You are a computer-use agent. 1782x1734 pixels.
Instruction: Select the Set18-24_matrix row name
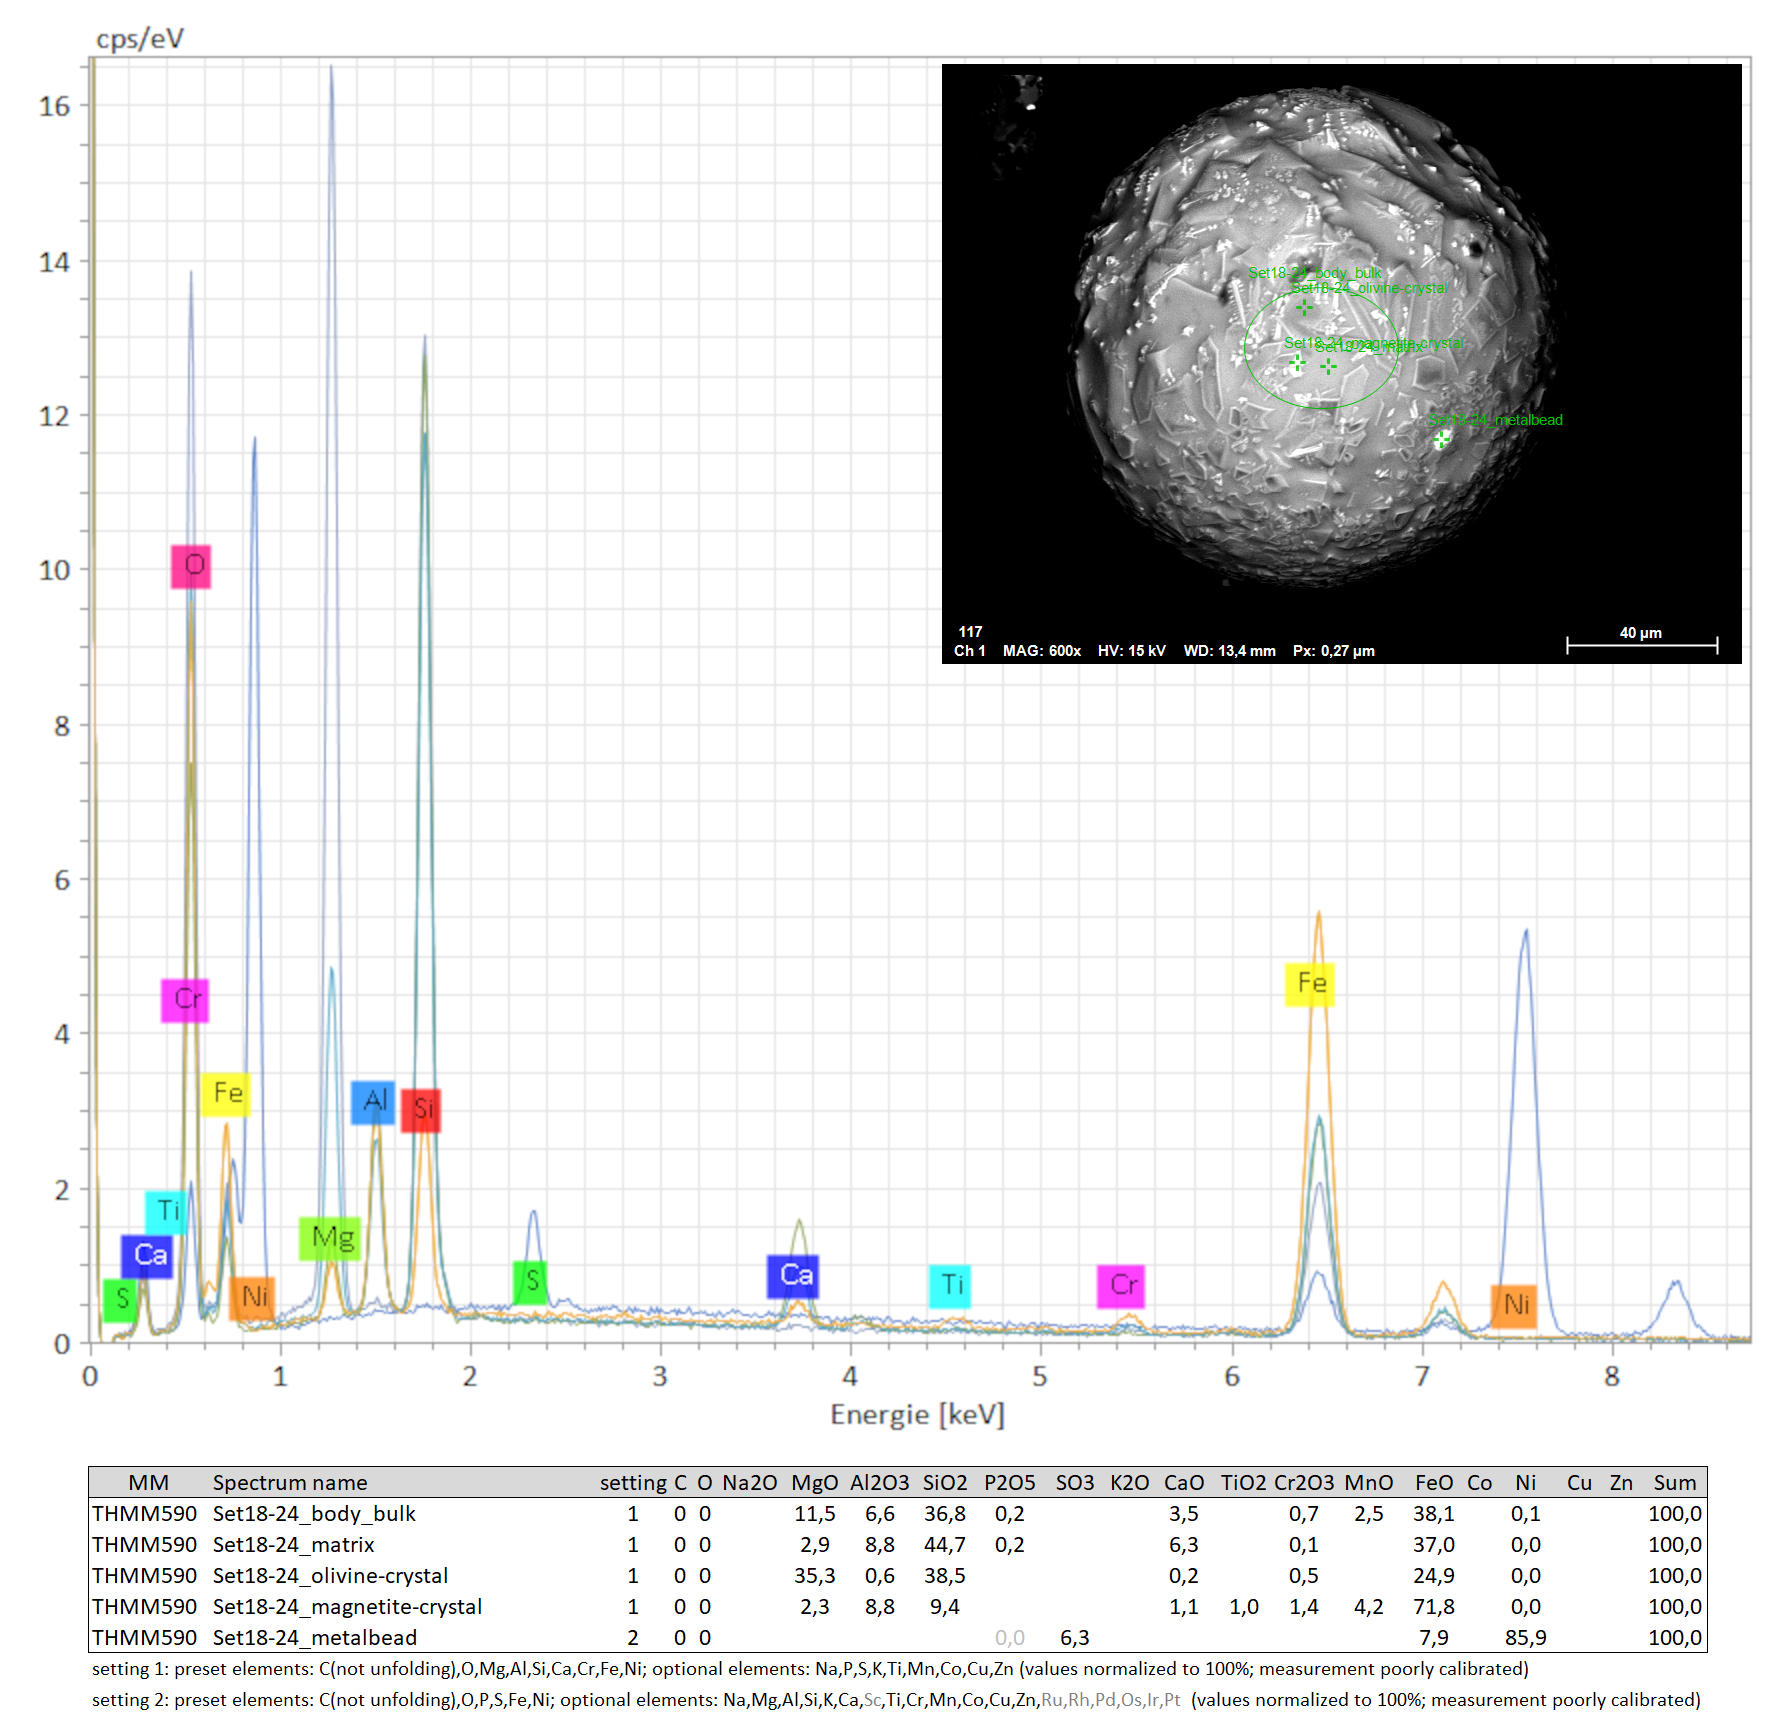click(x=293, y=1545)
